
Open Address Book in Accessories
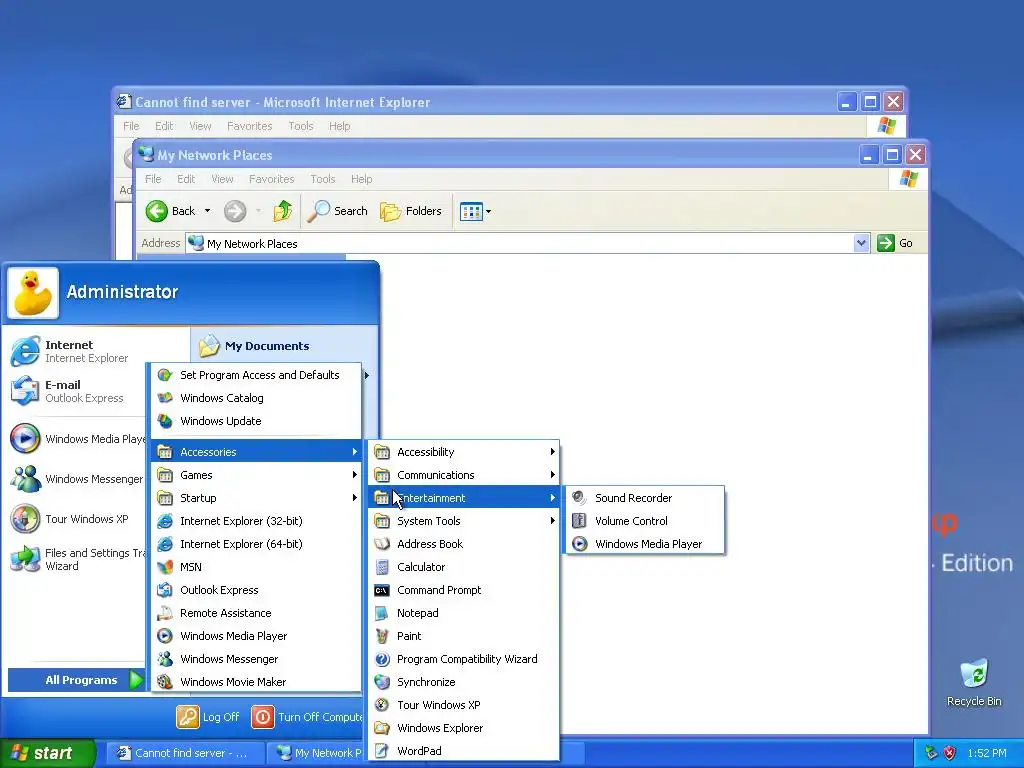[464, 543]
